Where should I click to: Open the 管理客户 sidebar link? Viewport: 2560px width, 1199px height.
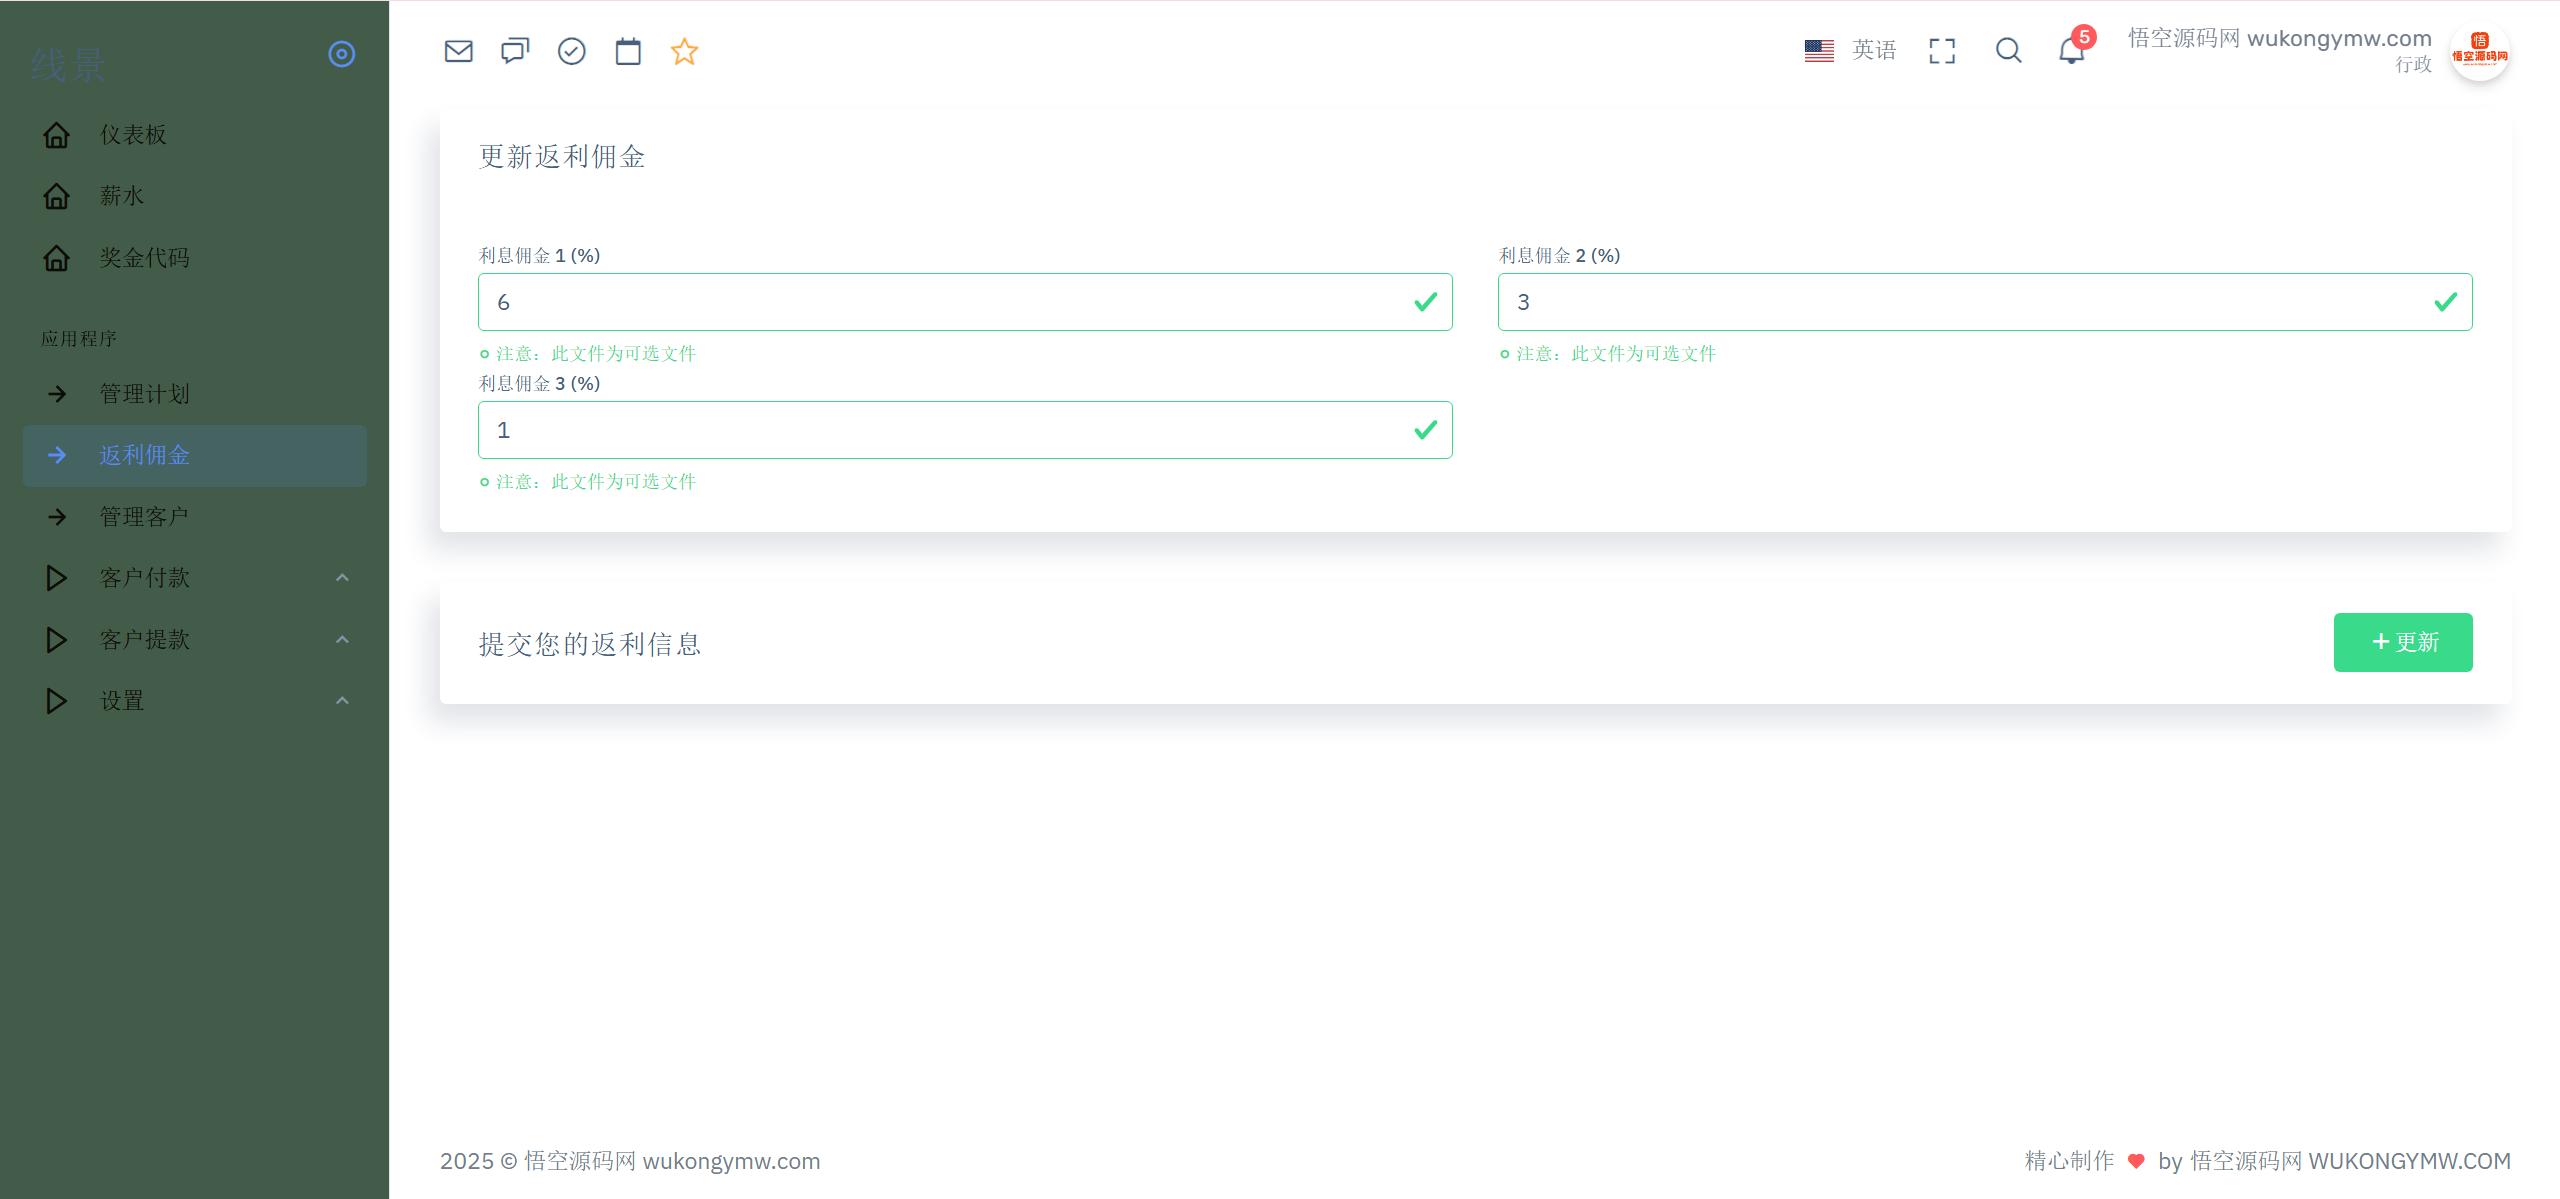point(144,517)
